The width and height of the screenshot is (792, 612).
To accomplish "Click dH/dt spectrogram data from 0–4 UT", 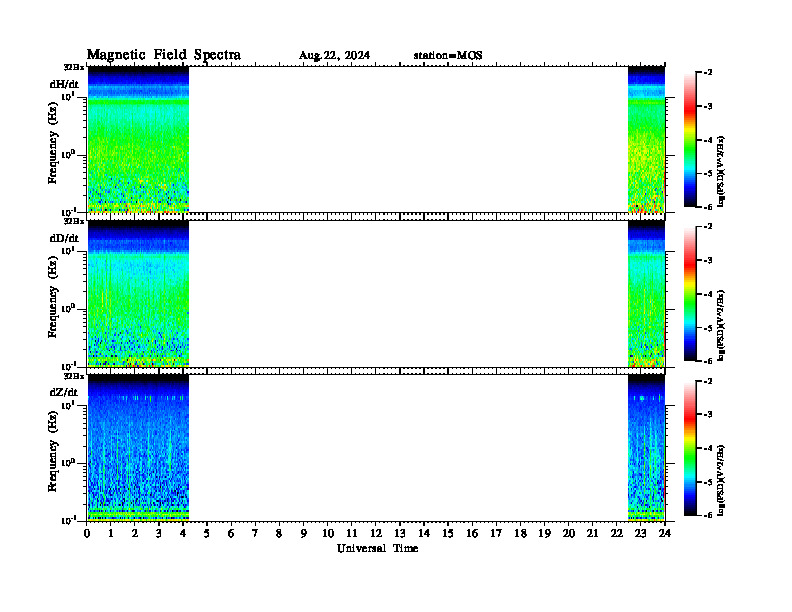I will 138,139.
